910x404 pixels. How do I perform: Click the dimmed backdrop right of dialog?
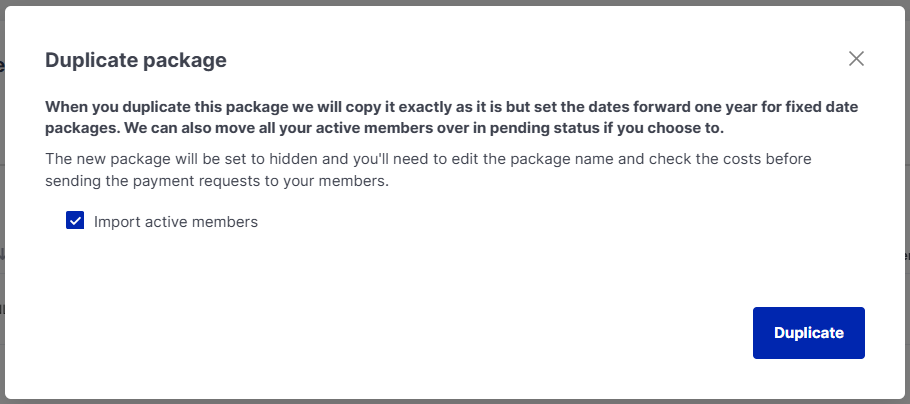coord(907,200)
